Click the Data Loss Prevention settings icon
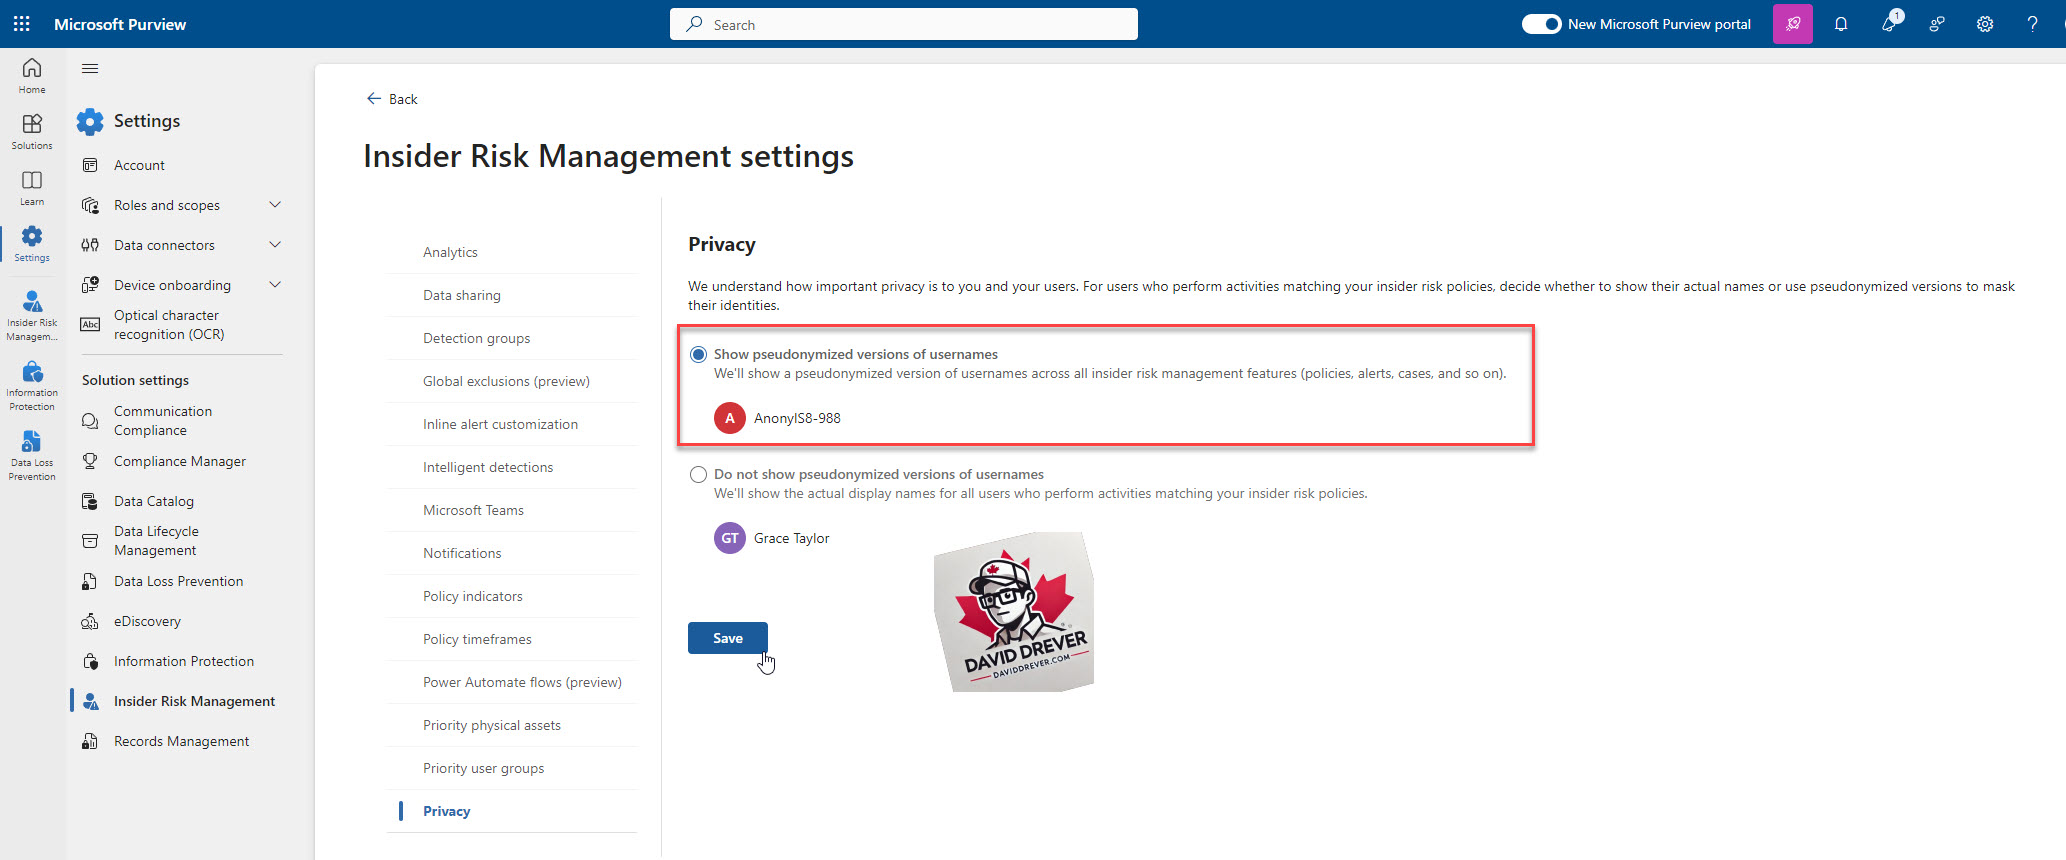 [x=90, y=581]
